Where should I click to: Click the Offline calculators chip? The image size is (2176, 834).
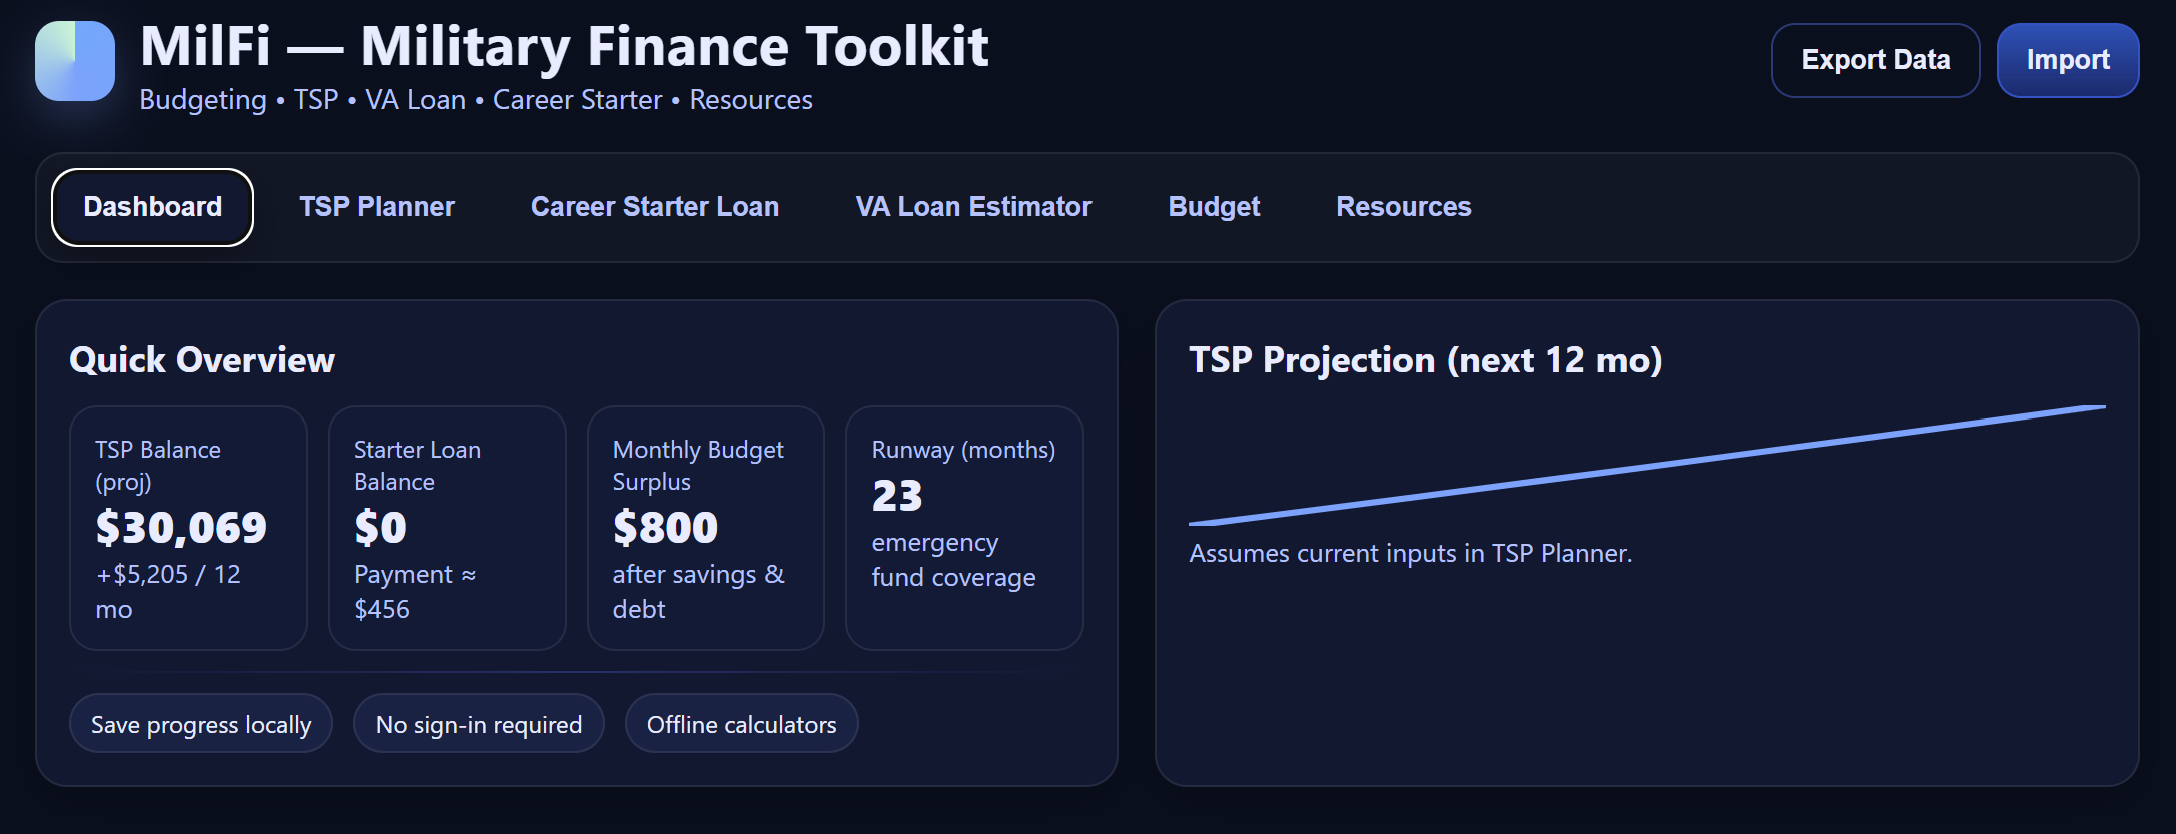click(741, 724)
